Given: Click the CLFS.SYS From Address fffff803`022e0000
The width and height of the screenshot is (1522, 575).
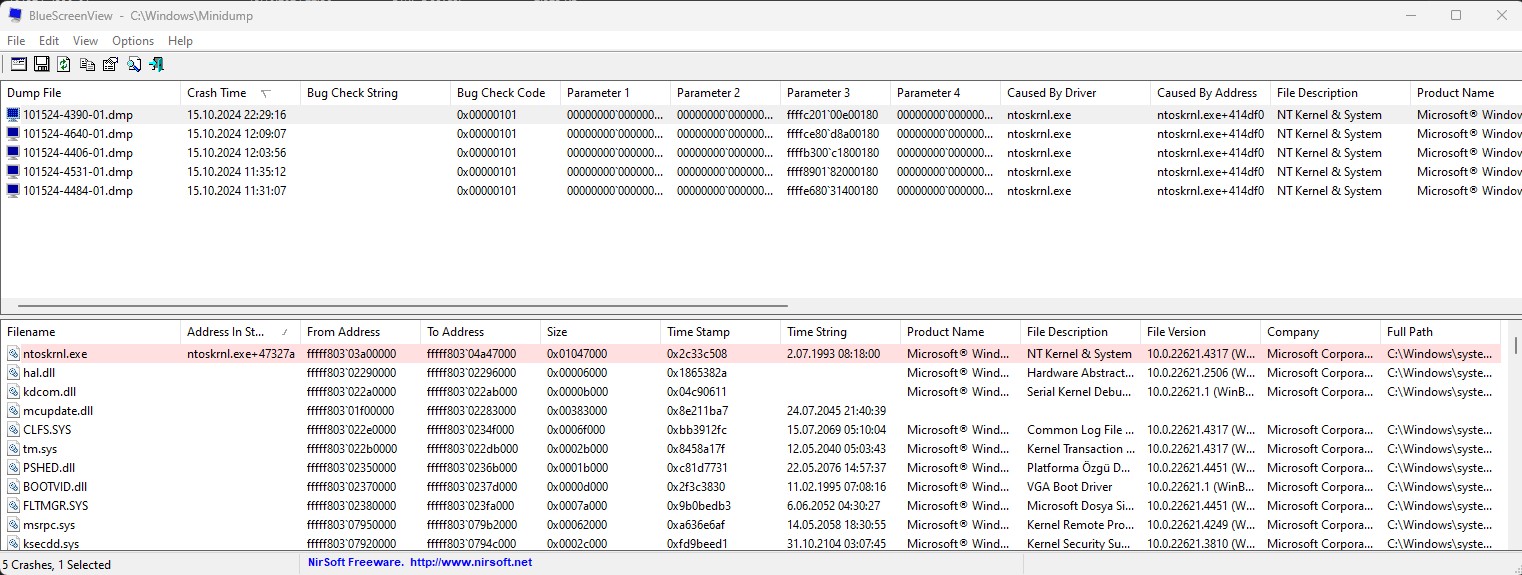Looking at the screenshot, I should click(x=352, y=430).
